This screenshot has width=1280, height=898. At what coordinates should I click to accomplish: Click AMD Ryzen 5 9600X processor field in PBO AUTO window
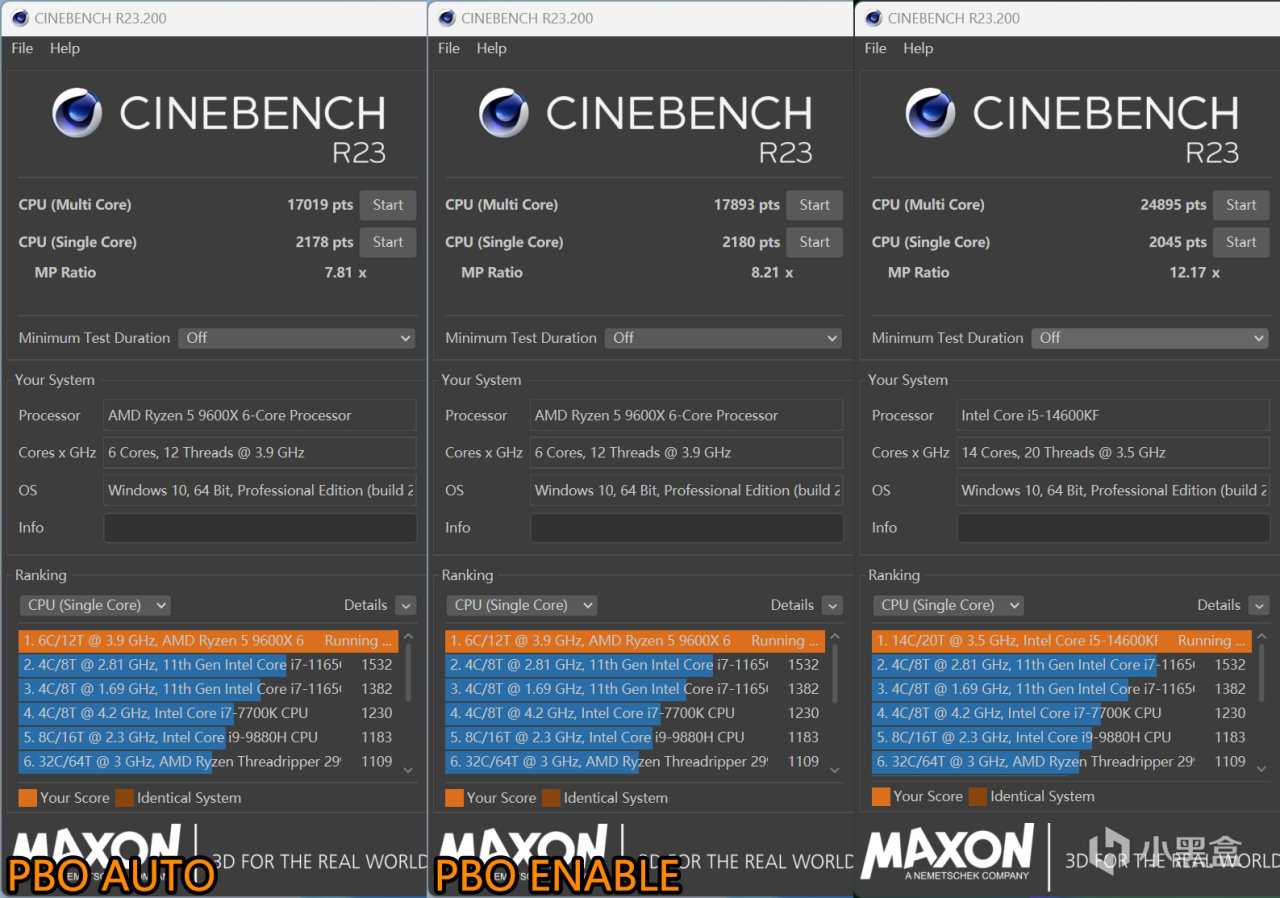260,415
